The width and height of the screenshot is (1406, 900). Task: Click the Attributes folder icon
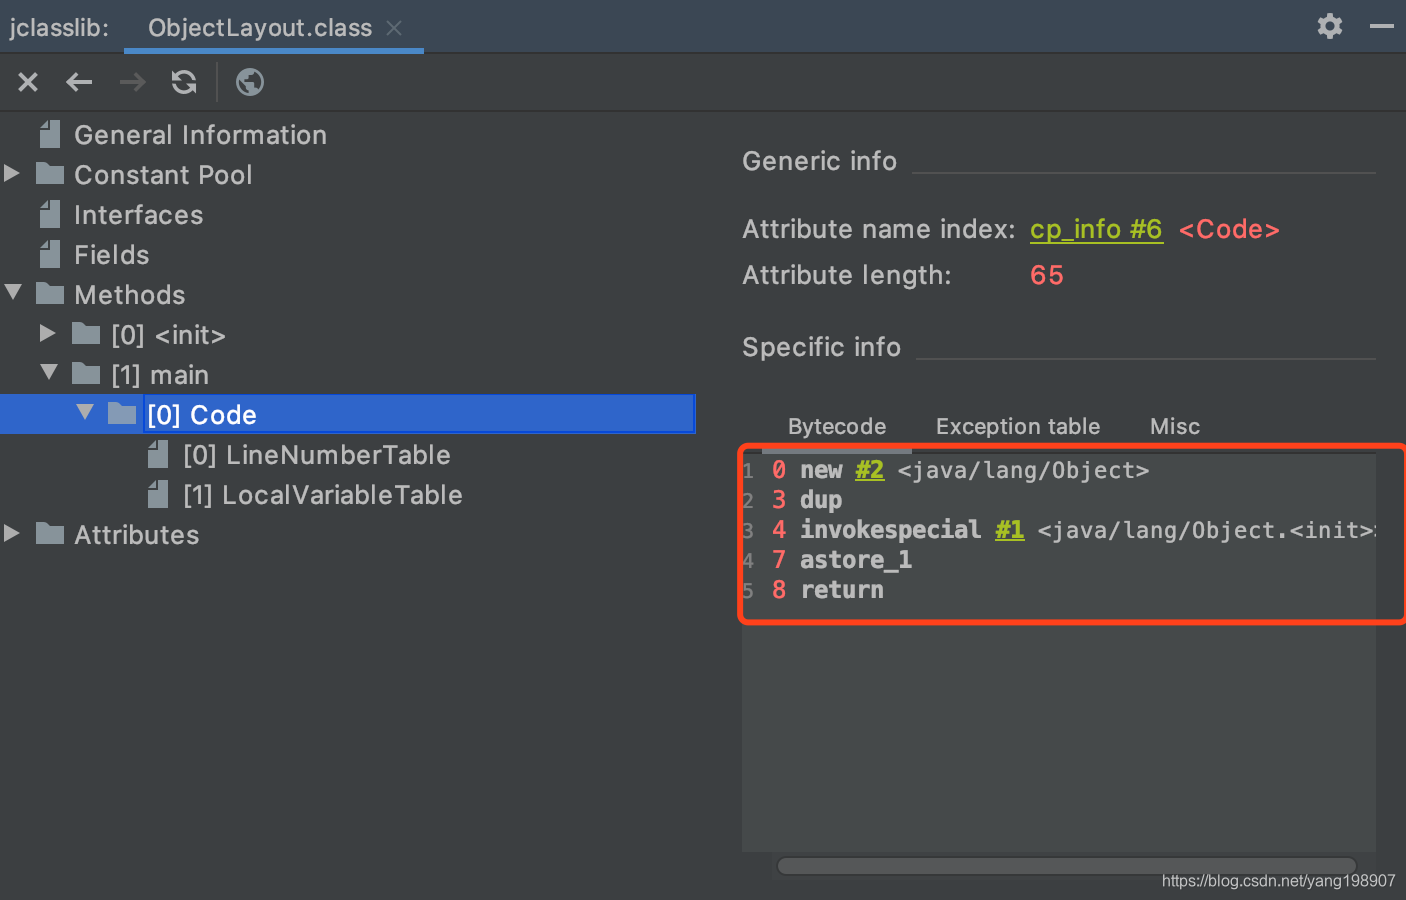[50, 534]
